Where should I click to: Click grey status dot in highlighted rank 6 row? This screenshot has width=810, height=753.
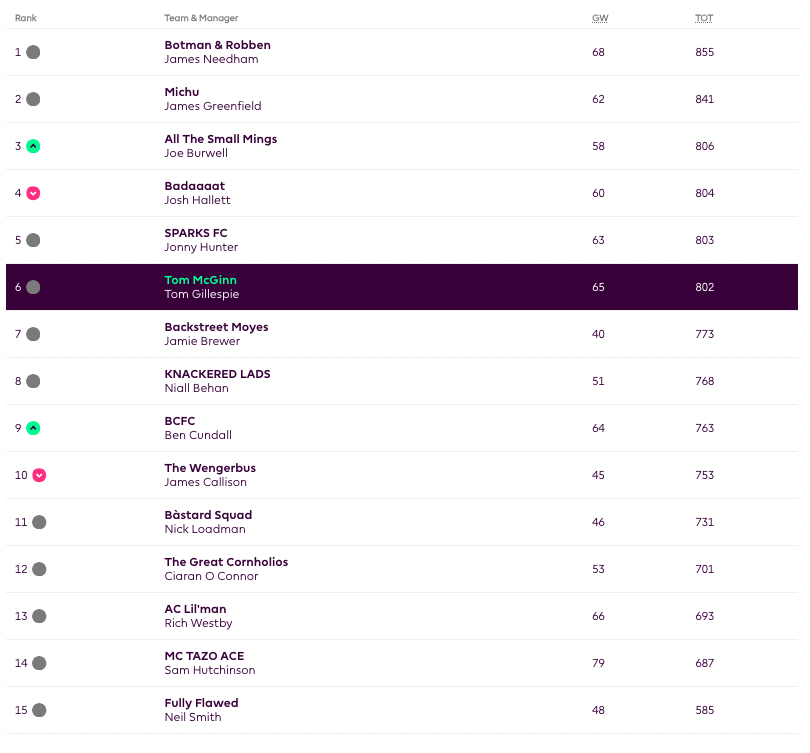pyautogui.click(x=33, y=287)
